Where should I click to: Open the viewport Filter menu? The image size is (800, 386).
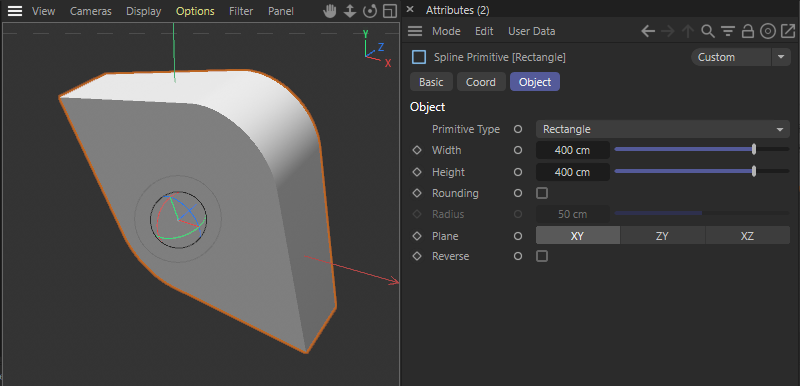click(x=241, y=11)
